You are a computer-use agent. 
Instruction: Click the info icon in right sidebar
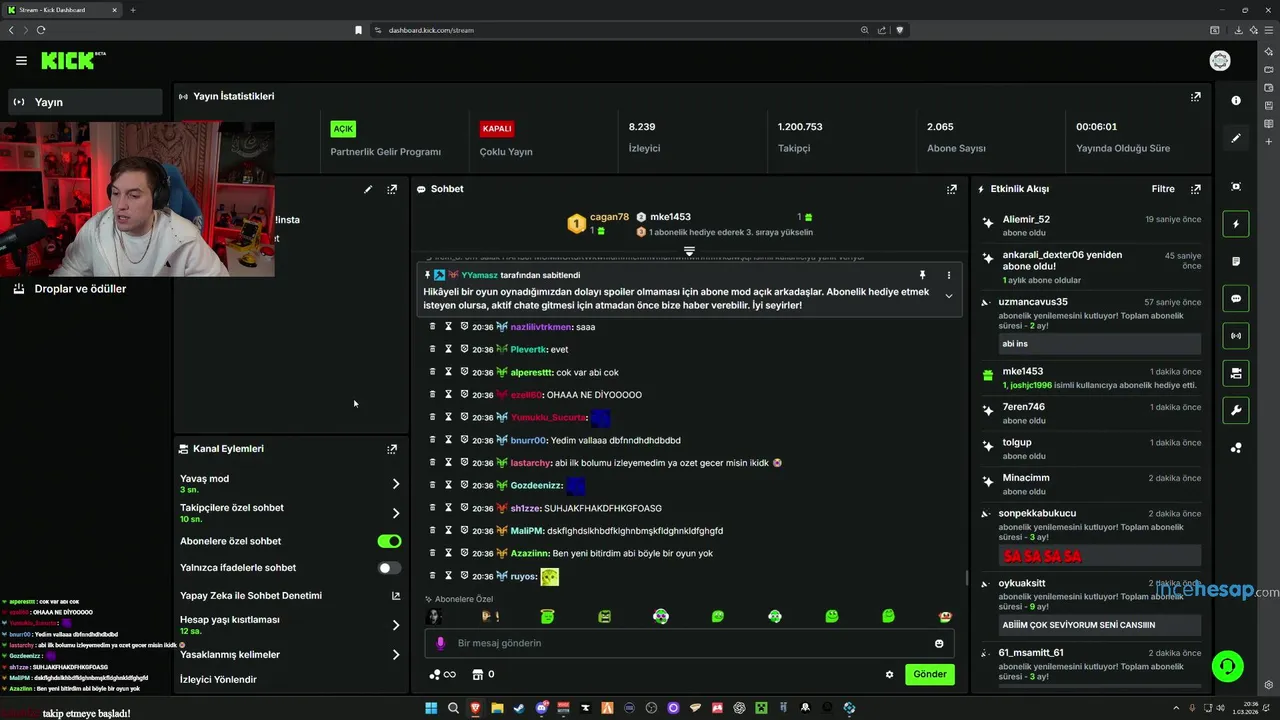pos(1236,101)
